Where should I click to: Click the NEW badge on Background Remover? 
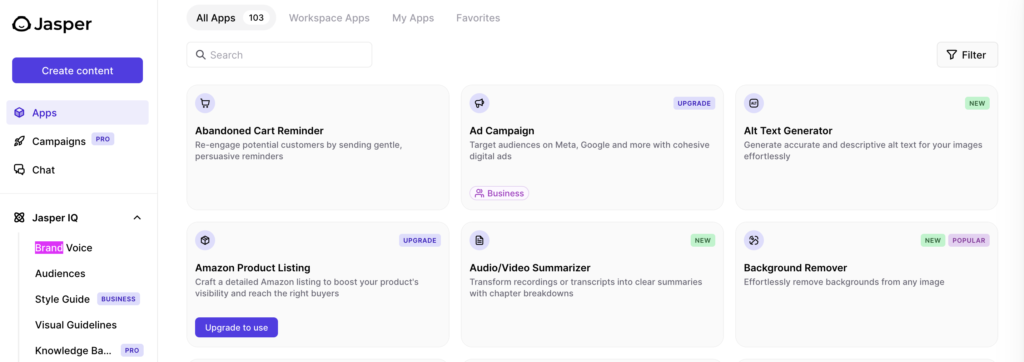click(933, 240)
